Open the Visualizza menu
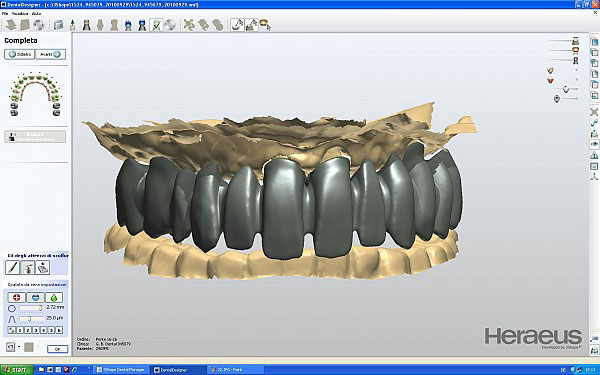This screenshot has height=375, width=600. [x=20, y=13]
